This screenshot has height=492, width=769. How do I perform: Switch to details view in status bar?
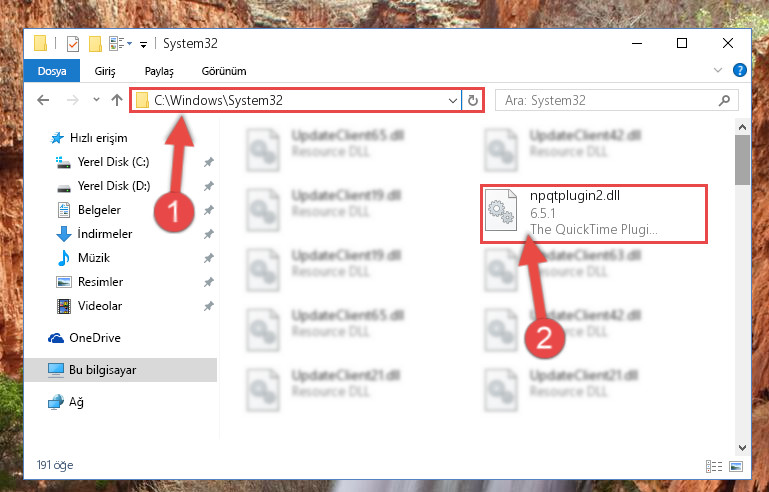(714, 466)
